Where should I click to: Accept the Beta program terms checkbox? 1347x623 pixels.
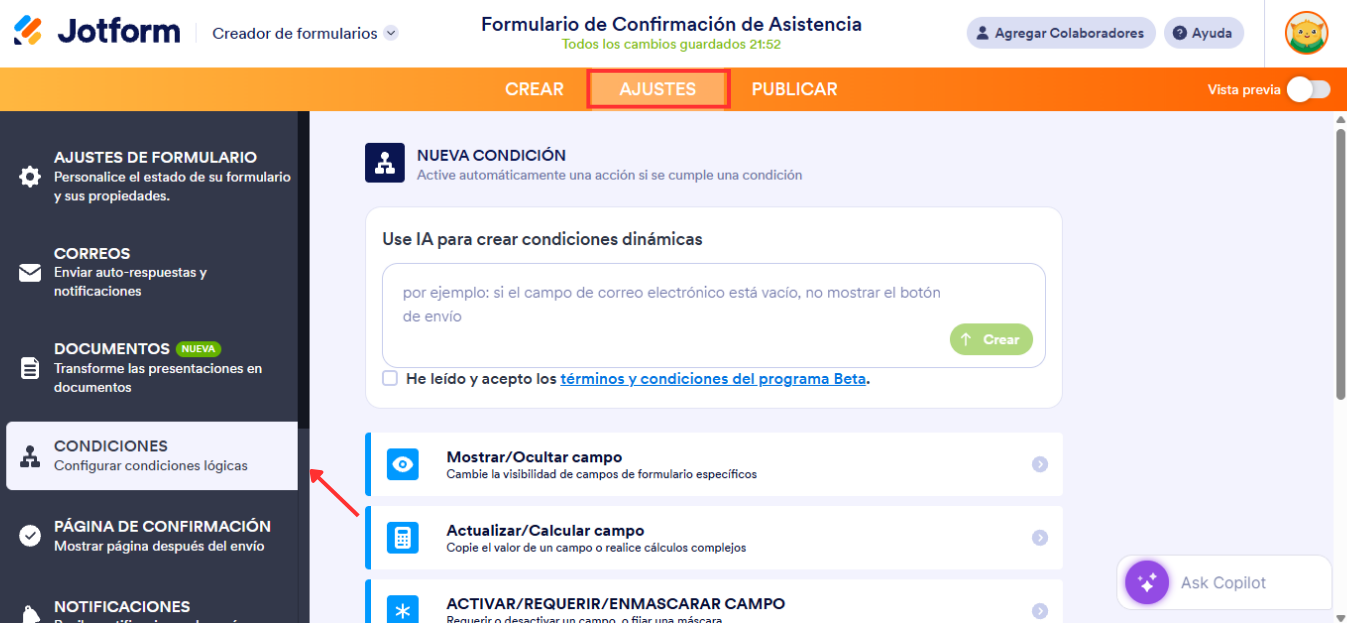click(x=390, y=378)
